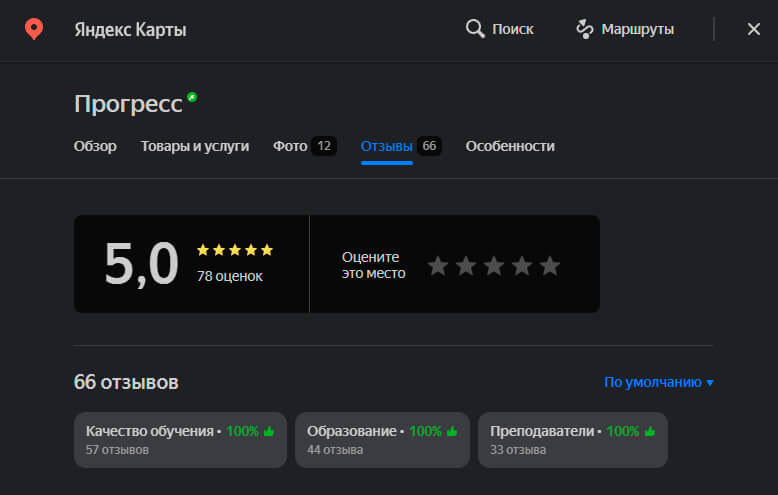Screen dimensions: 778x495
Task: Click thumbs-up icon on Образование chip
Action: pos(452,431)
